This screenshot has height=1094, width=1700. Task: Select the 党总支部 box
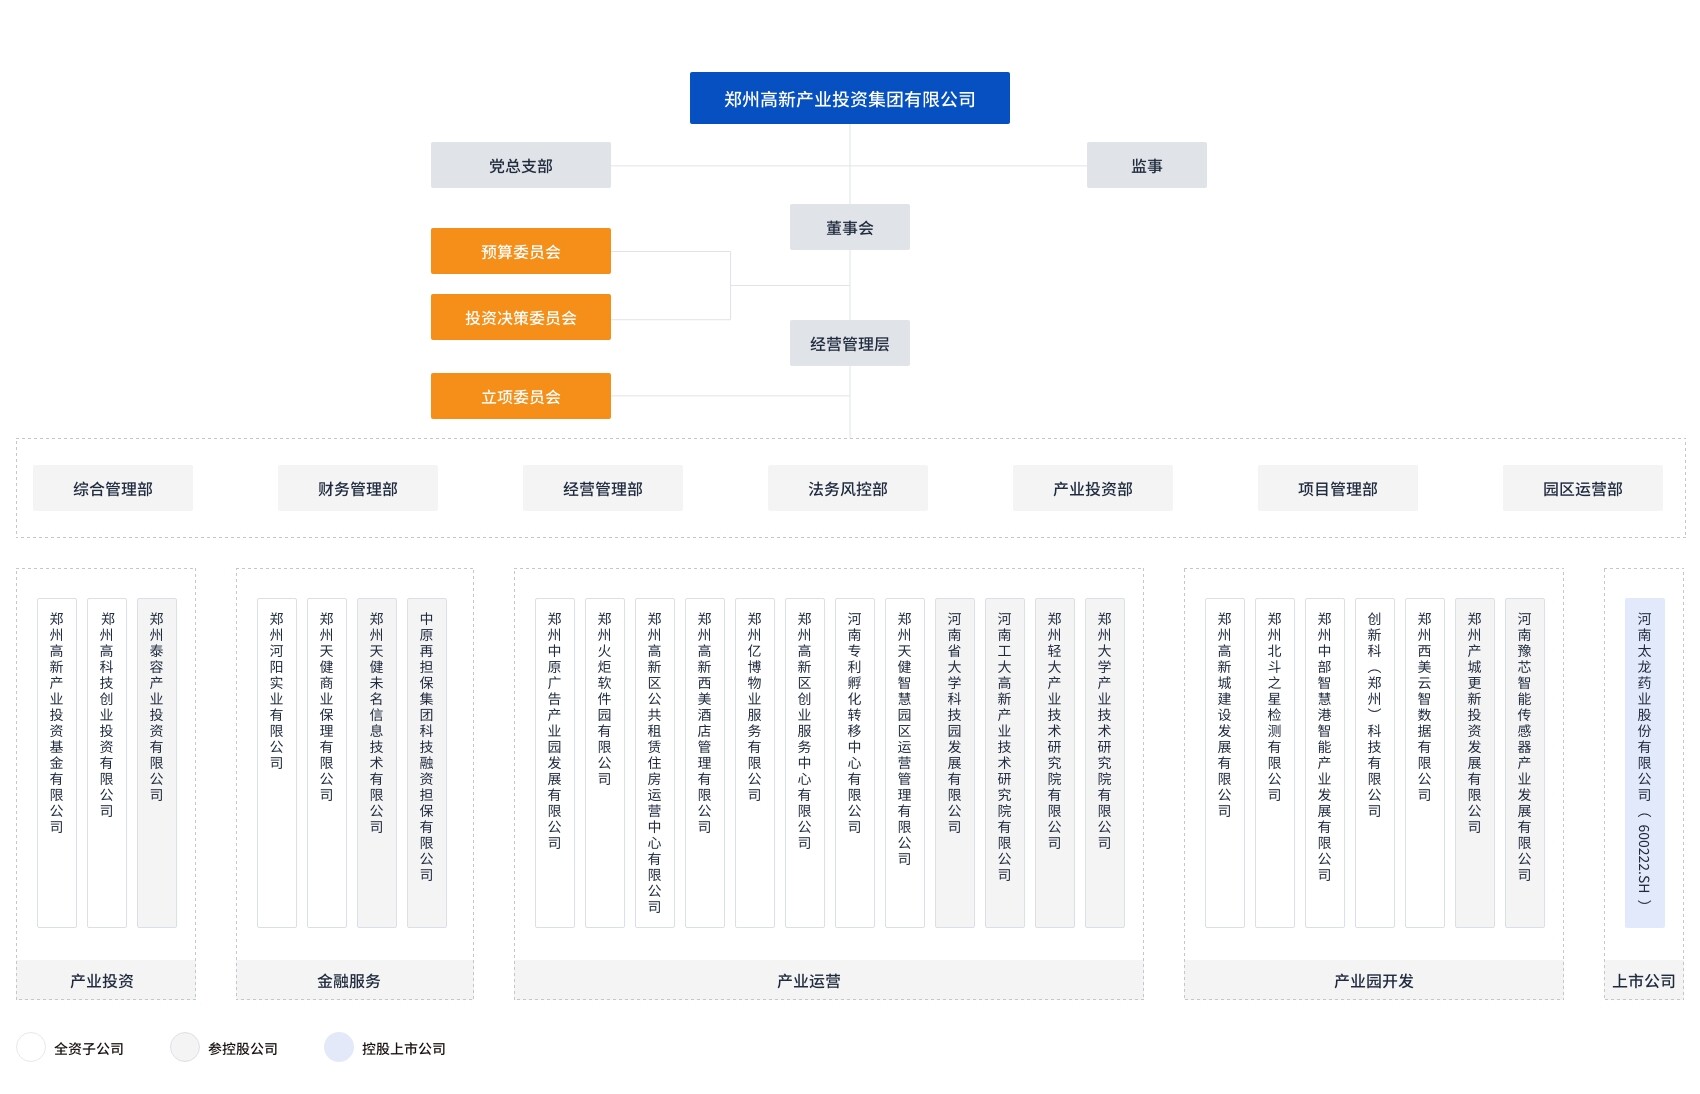tap(520, 165)
